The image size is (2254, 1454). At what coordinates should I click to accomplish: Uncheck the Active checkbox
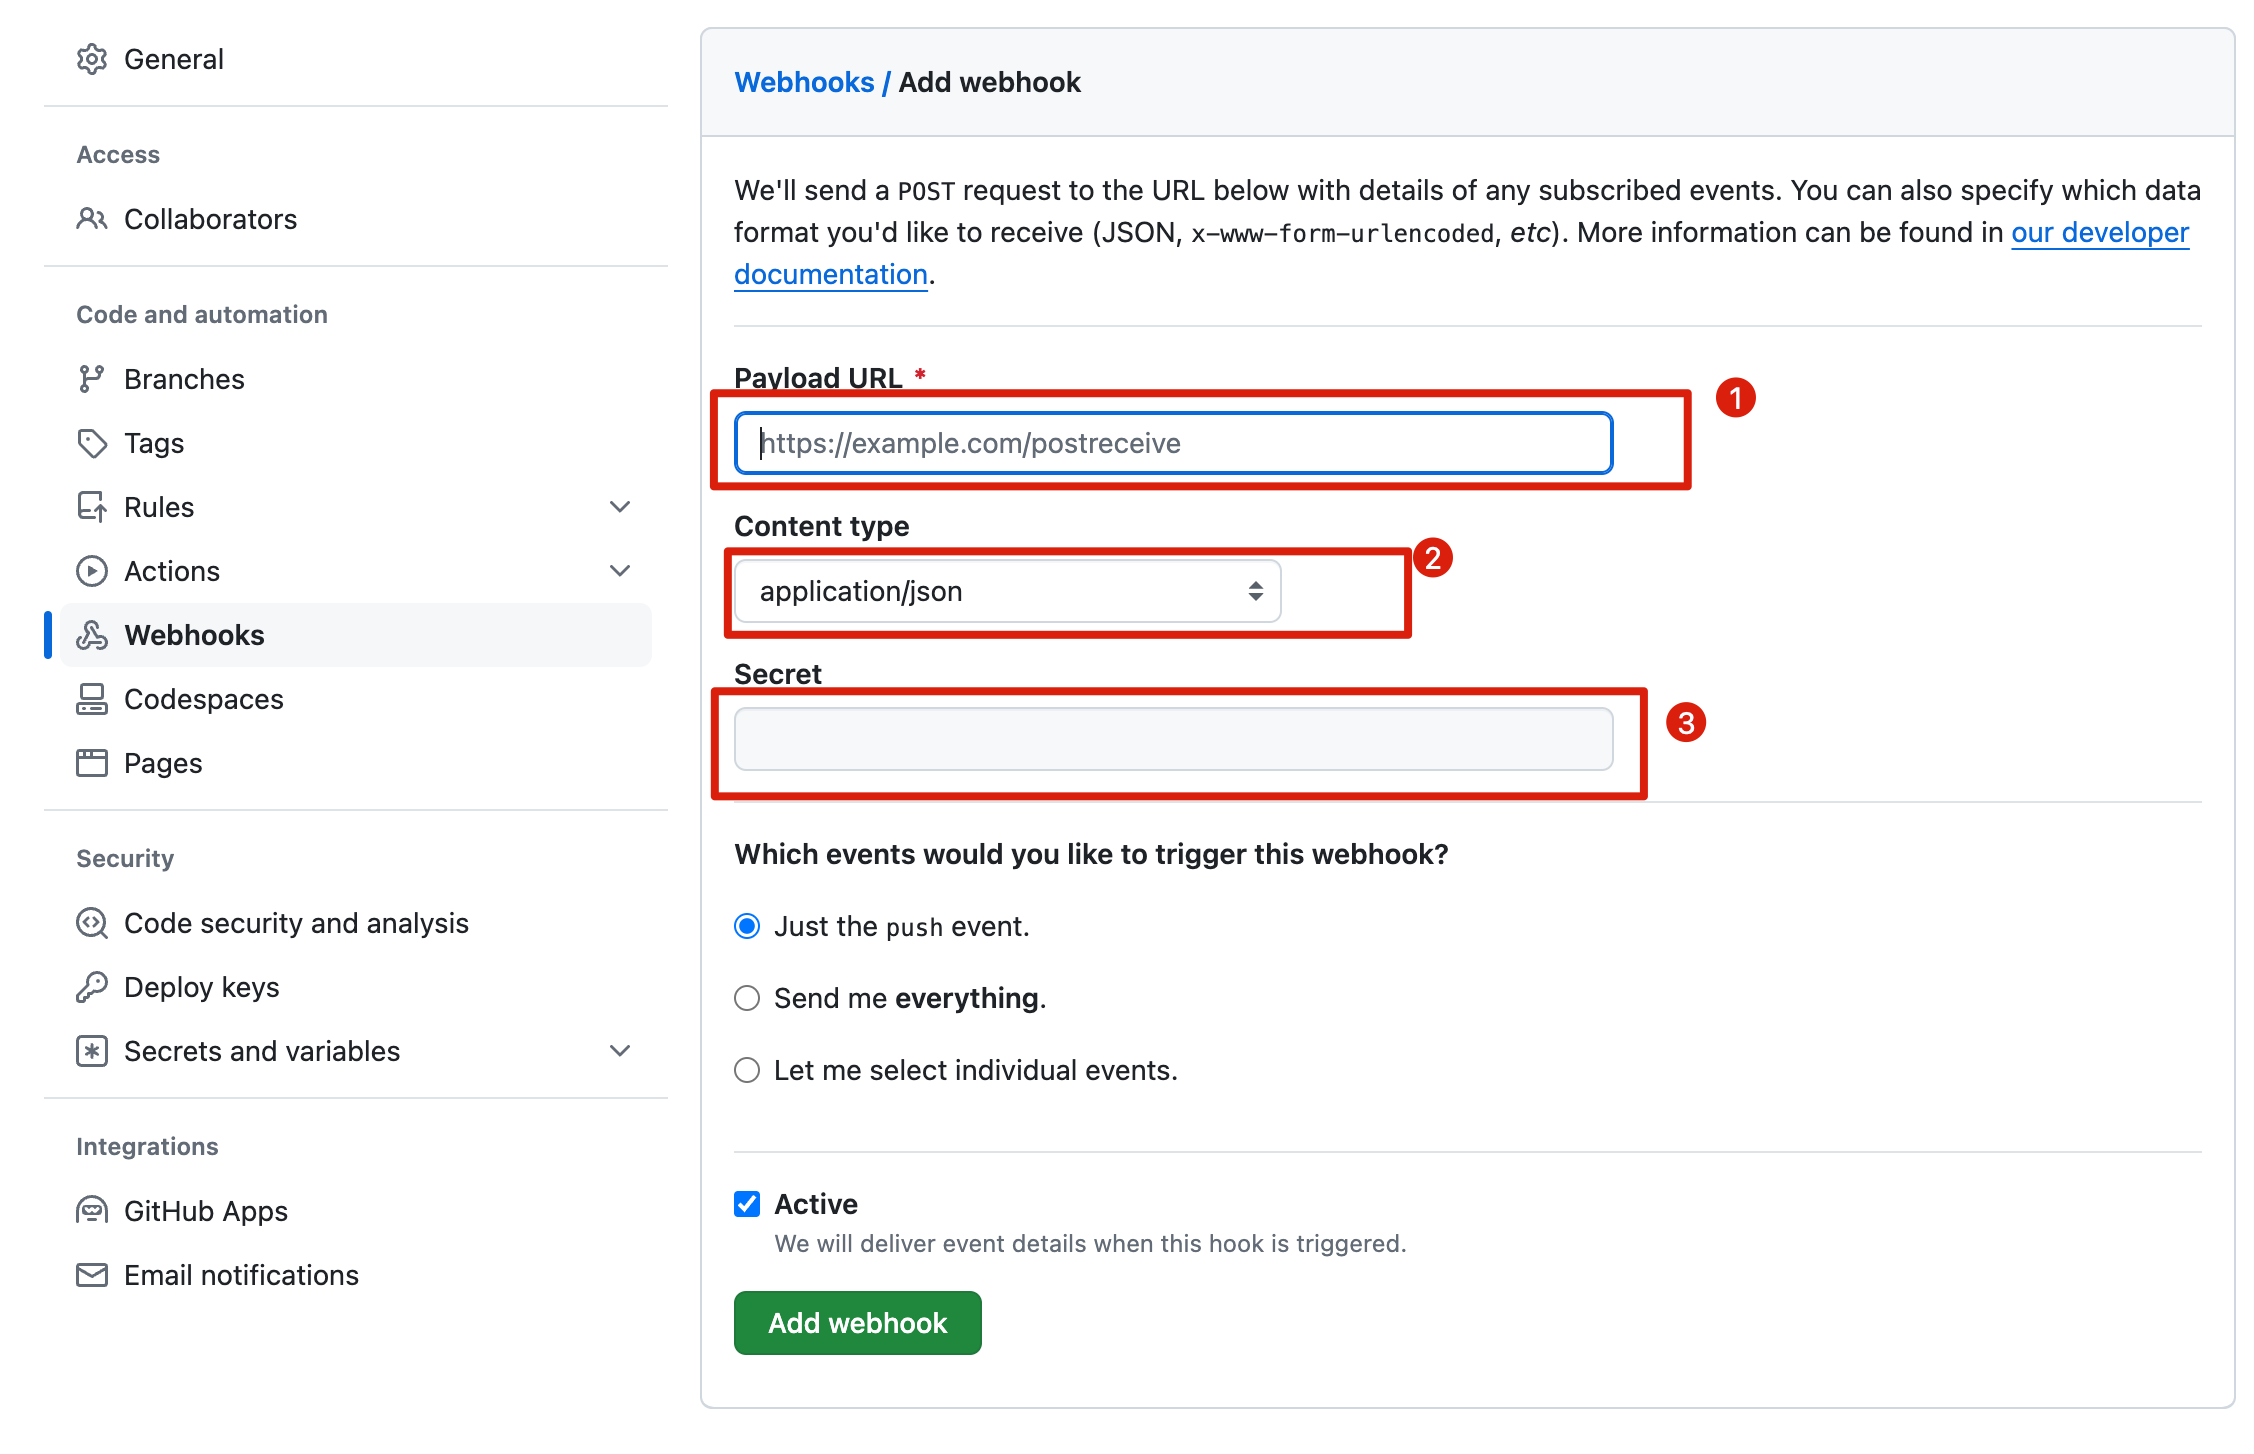(747, 1204)
